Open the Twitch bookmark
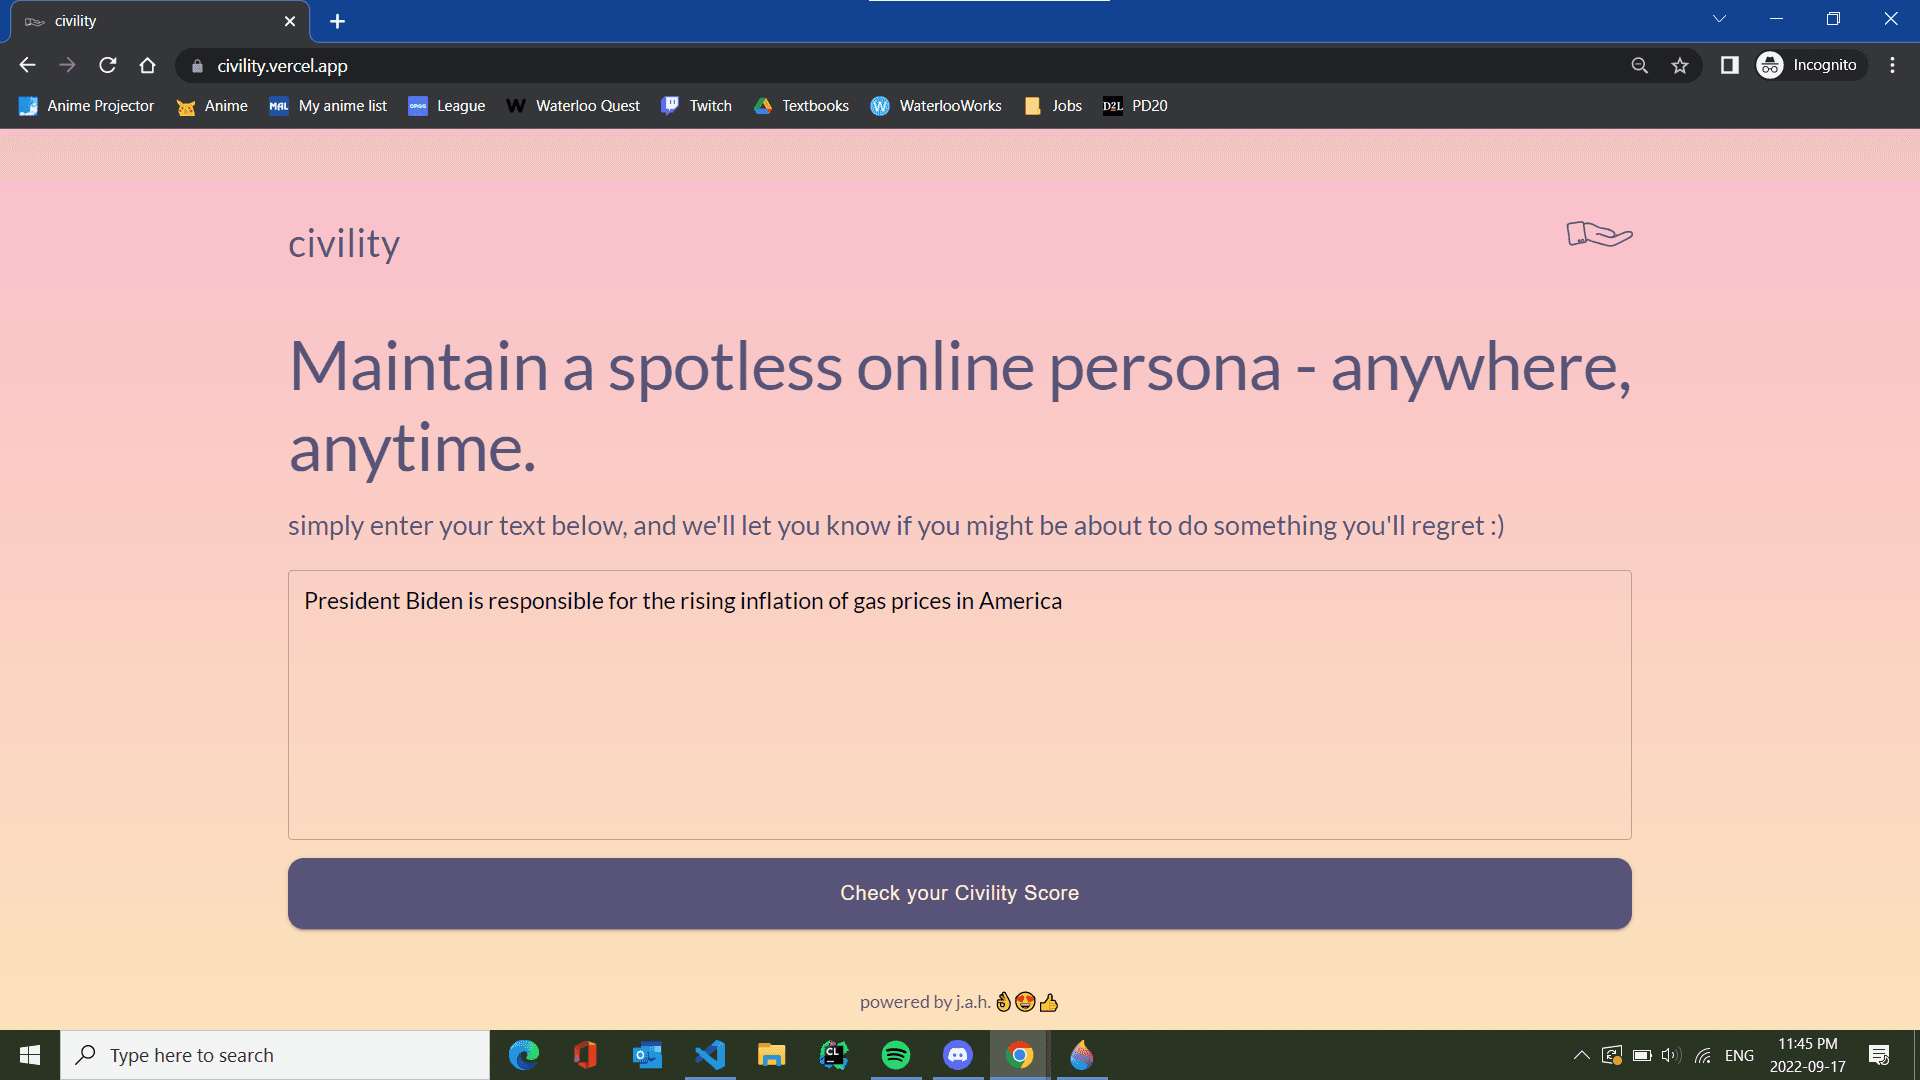 point(697,106)
